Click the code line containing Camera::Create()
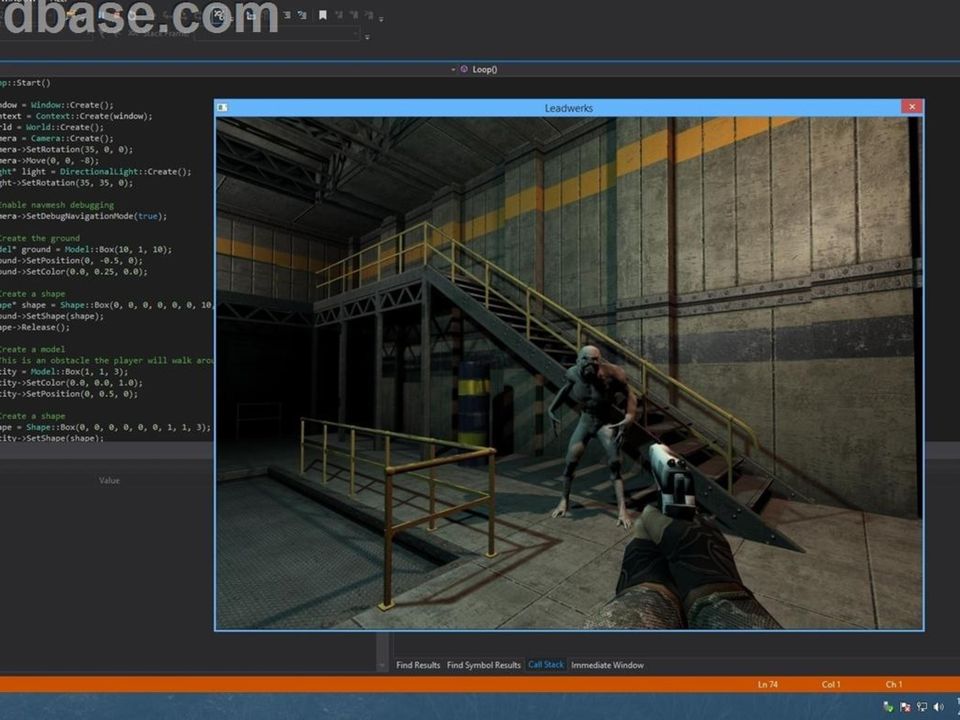This screenshot has width=960, height=720. point(57,138)
